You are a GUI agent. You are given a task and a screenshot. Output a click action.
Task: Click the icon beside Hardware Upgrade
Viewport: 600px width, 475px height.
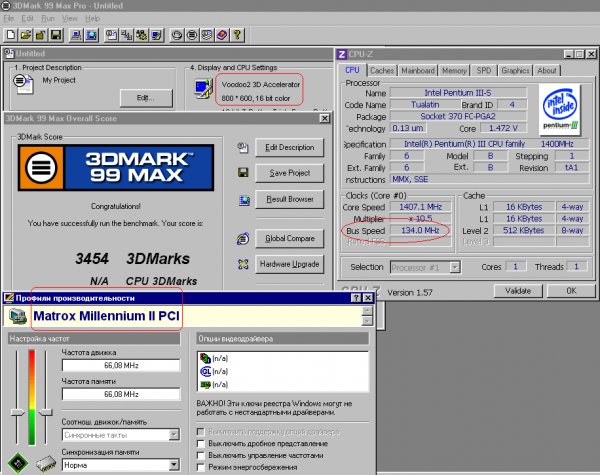(x=243, y=264)
